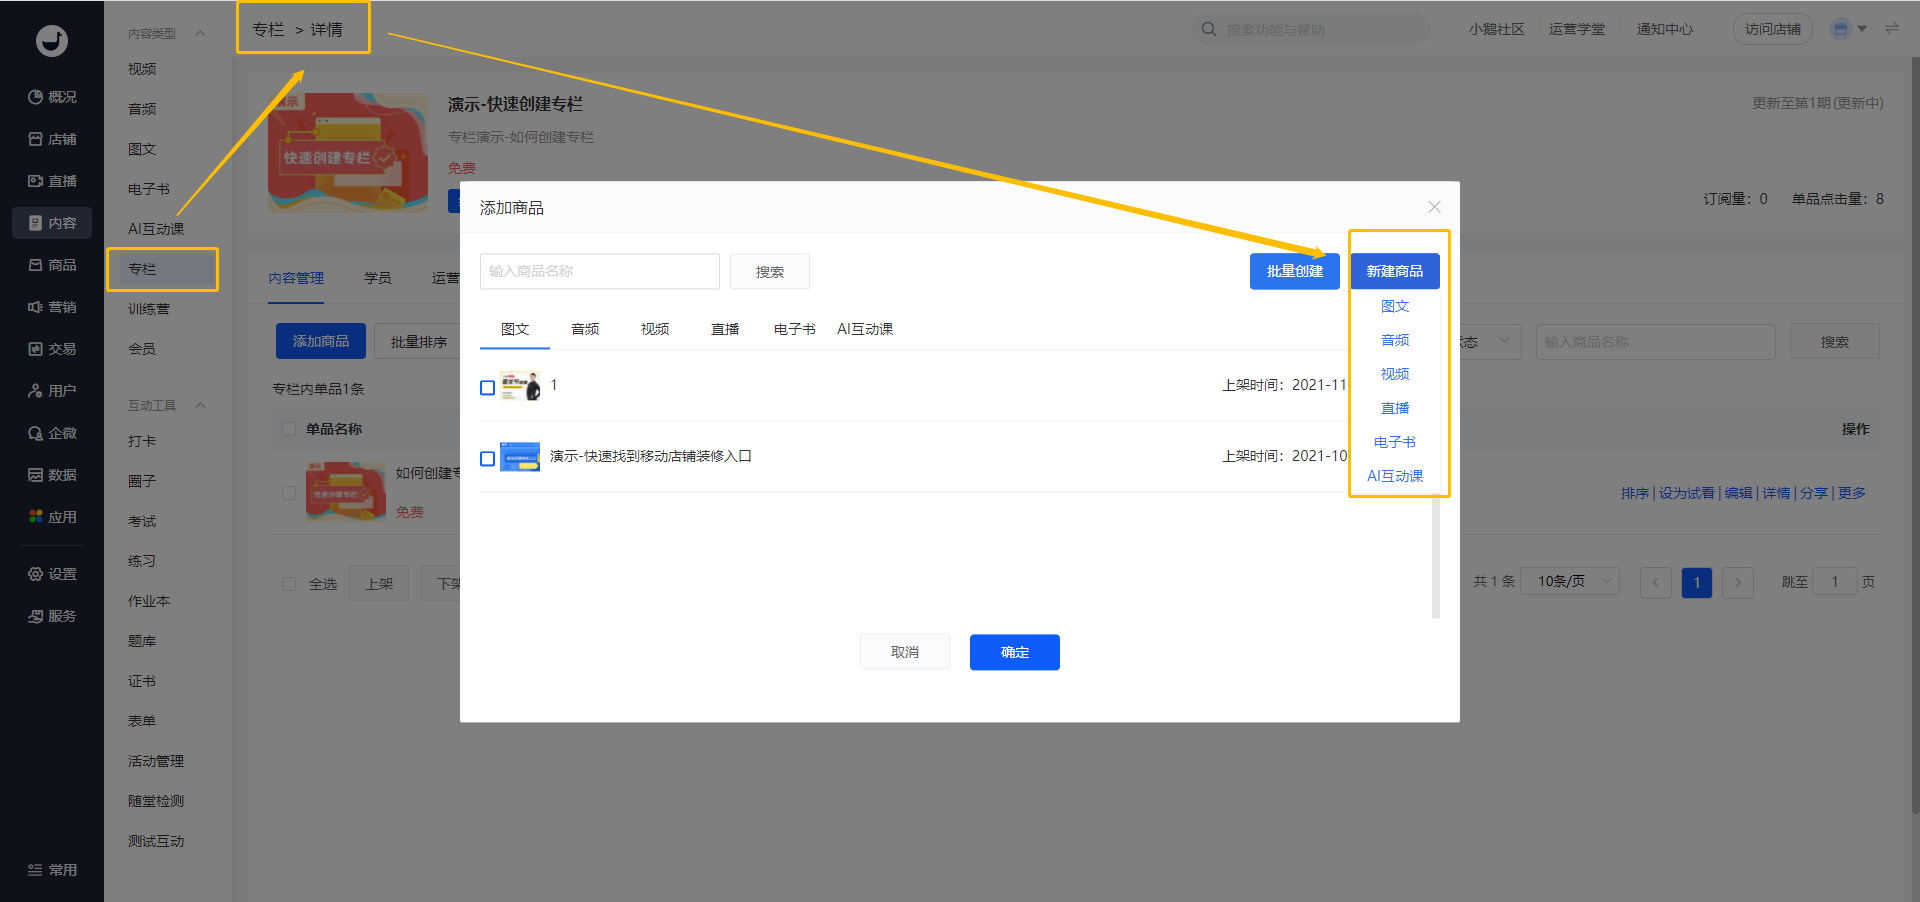Toggle the 全选 select-all checkbox
The width and height of the screenshot is (1920, 902).
[289, 584]
